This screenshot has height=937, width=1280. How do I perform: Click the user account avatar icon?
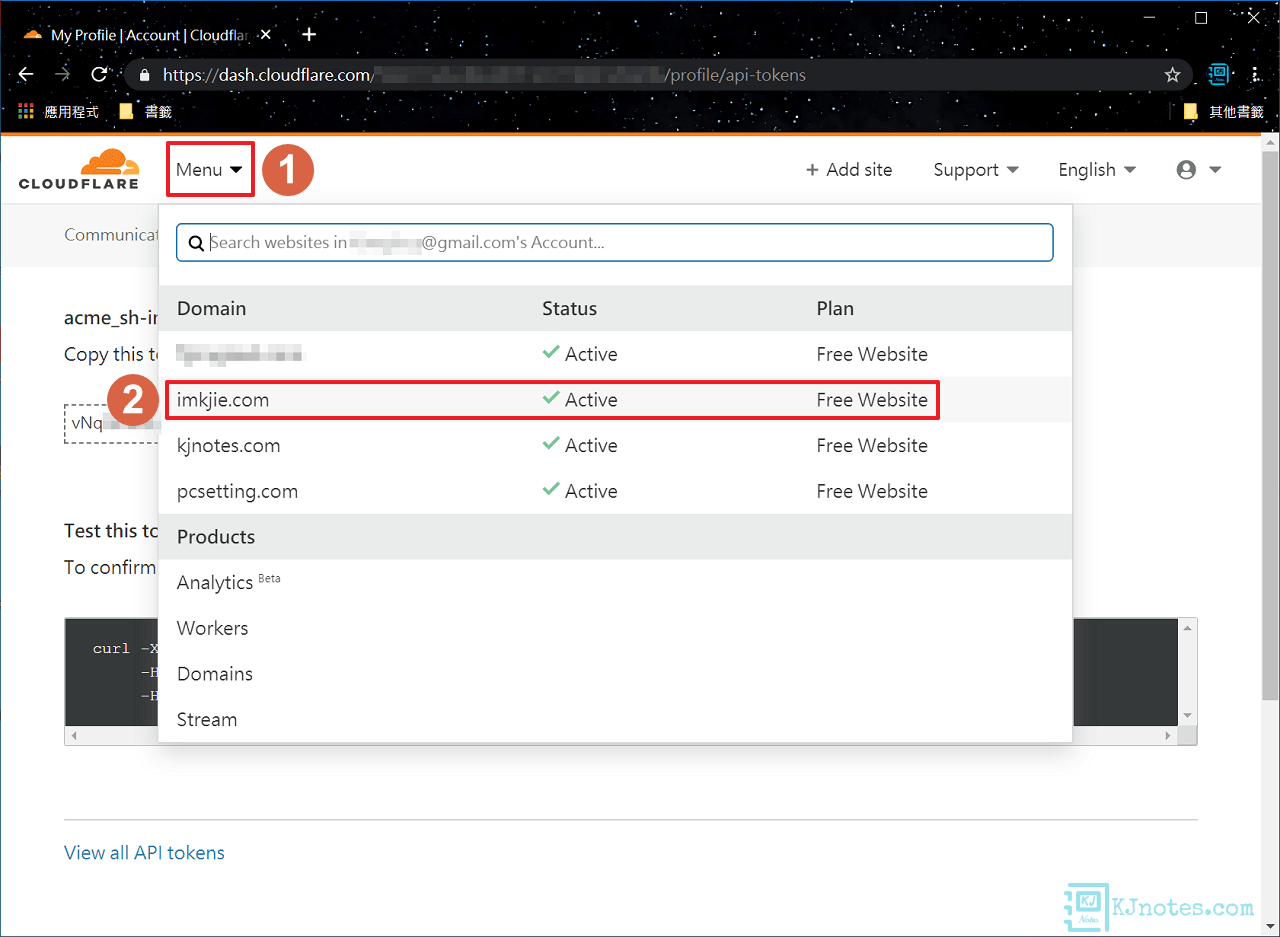tap(1186, 170)
